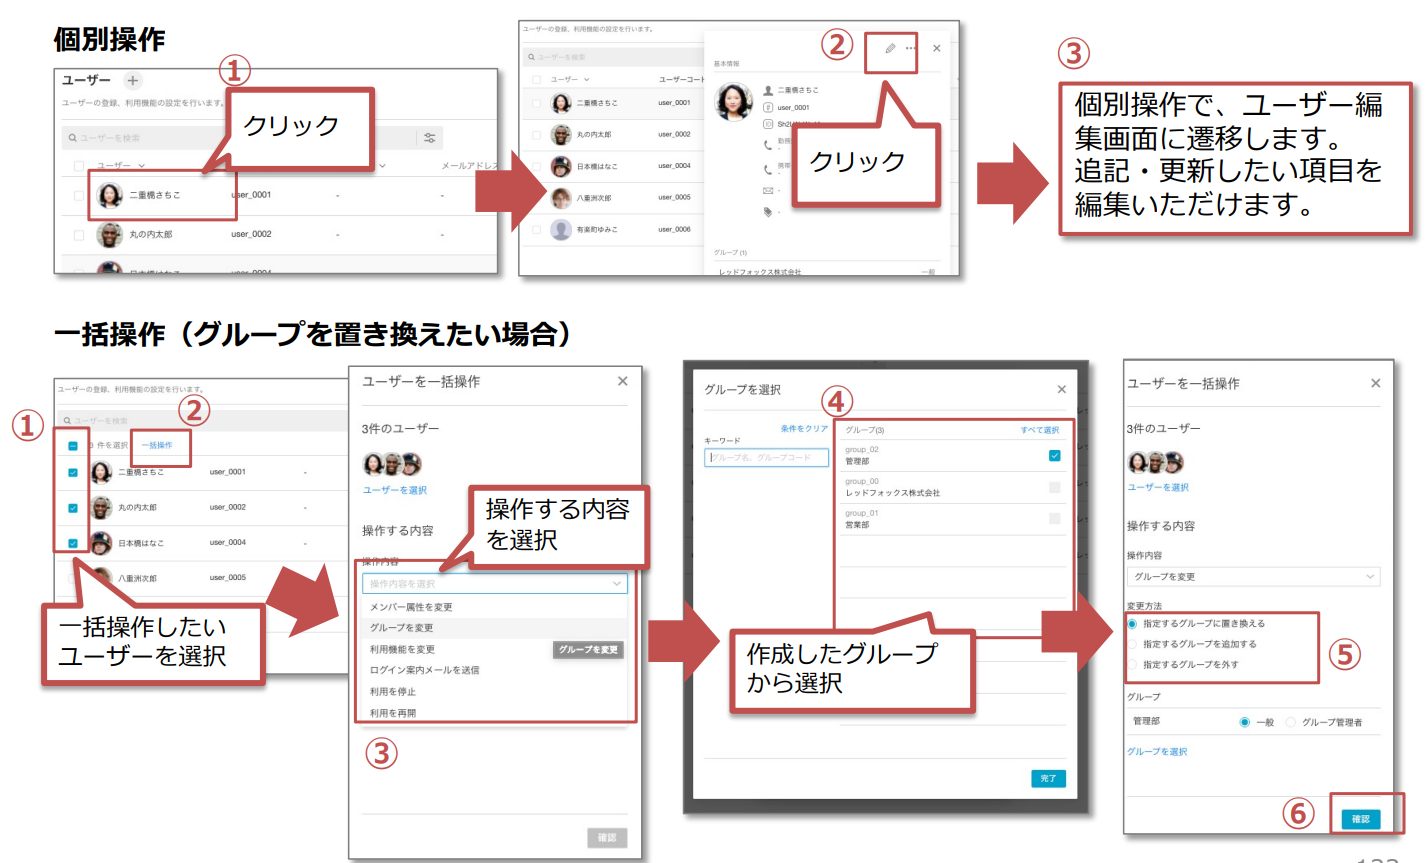
Task: Tick the 有楽町ゆみこ row checkbox
Action: click(537, 229)
